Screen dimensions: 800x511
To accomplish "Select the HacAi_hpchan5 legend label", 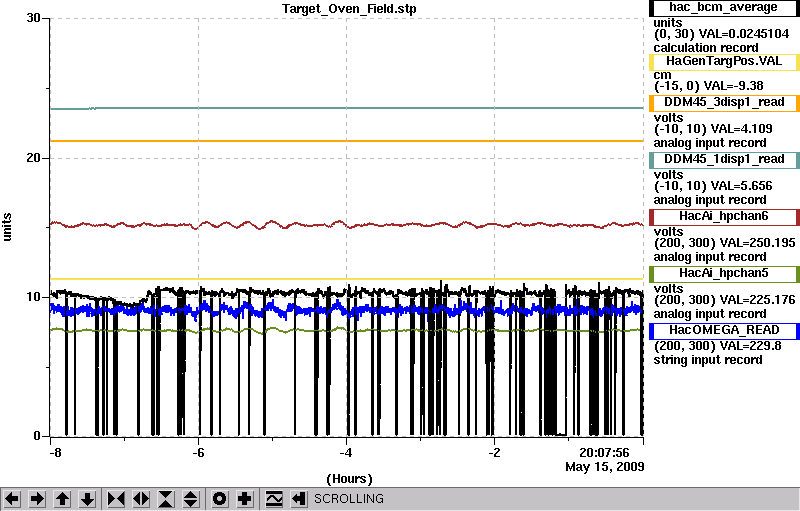I will click(724, 274).
